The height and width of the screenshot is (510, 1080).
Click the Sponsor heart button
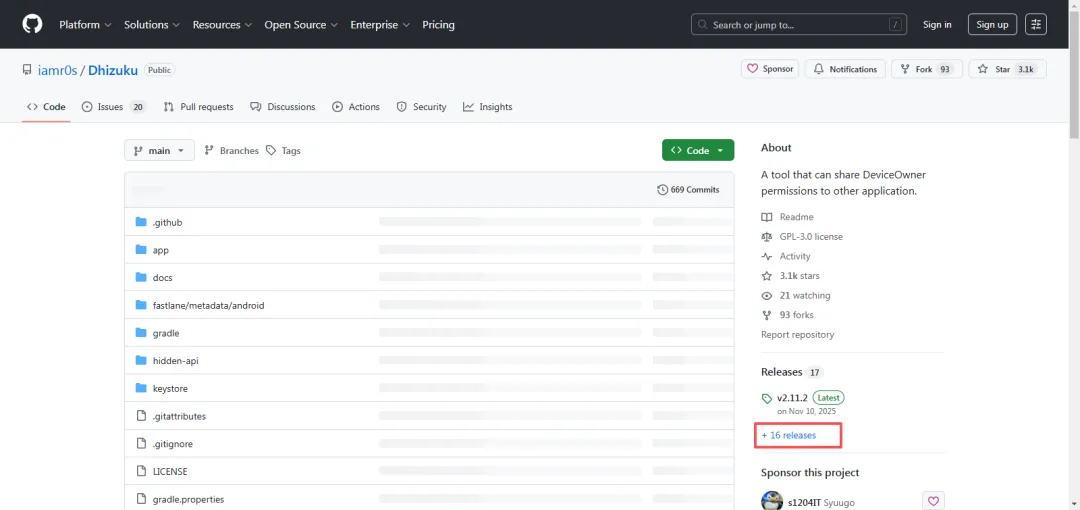tap(769, 69)
